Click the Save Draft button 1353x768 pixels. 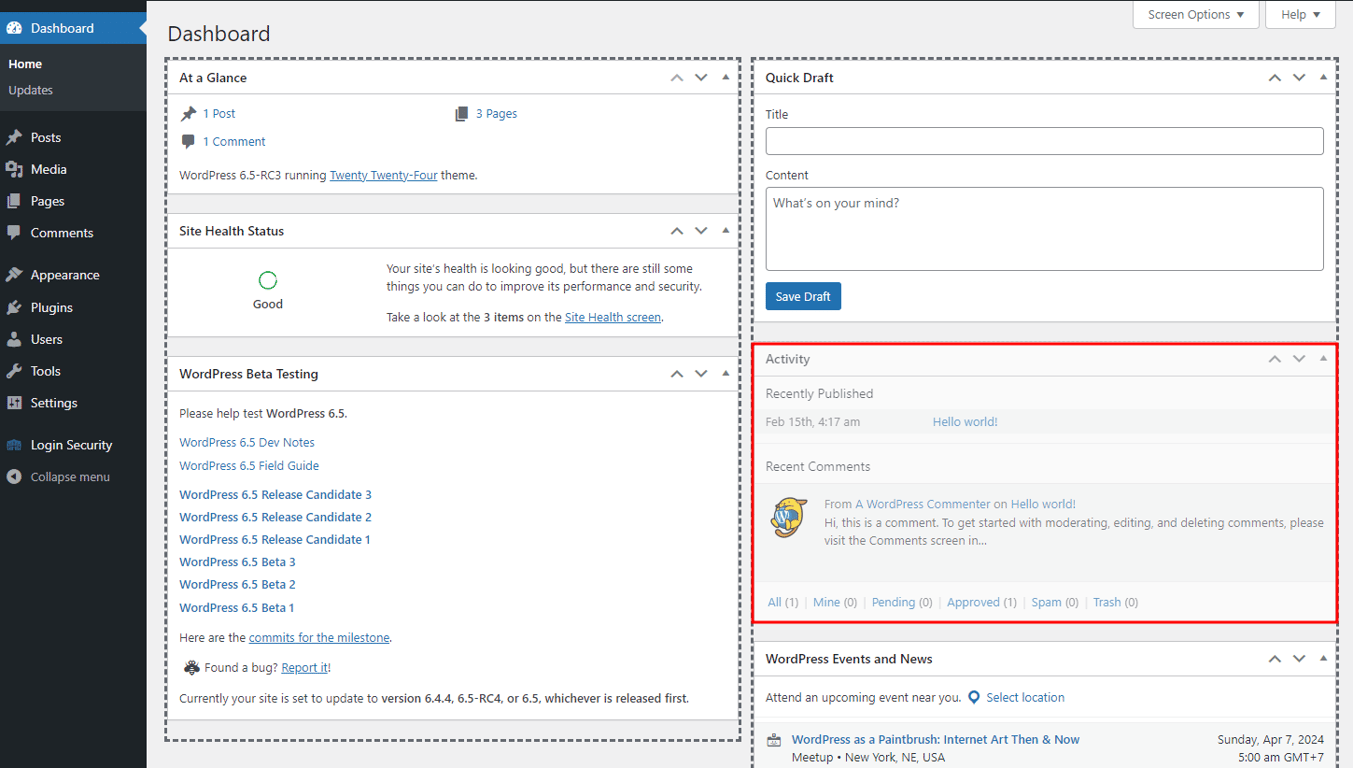tap(802, 295)
